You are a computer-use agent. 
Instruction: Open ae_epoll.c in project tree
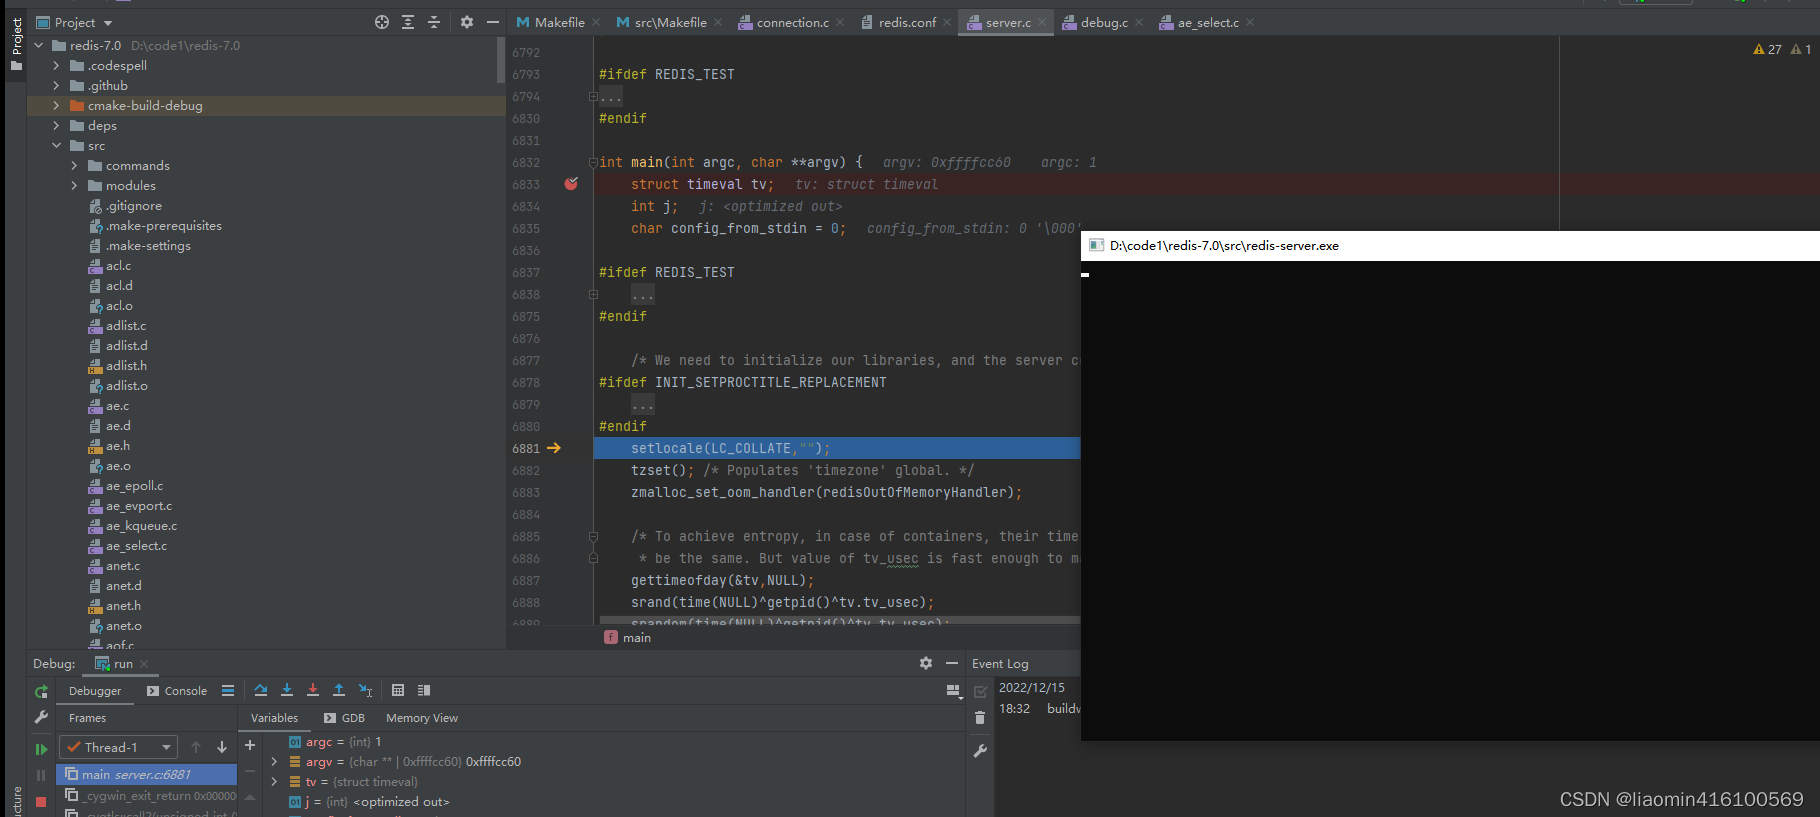[134, 486]
